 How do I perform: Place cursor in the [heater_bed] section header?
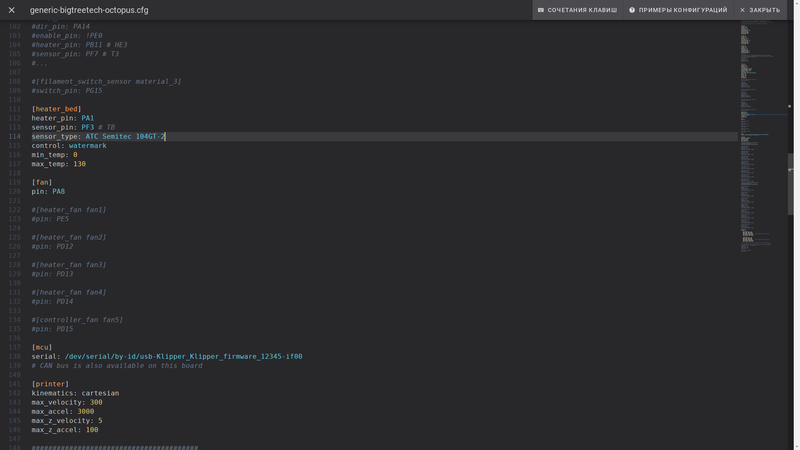[56, 109]
